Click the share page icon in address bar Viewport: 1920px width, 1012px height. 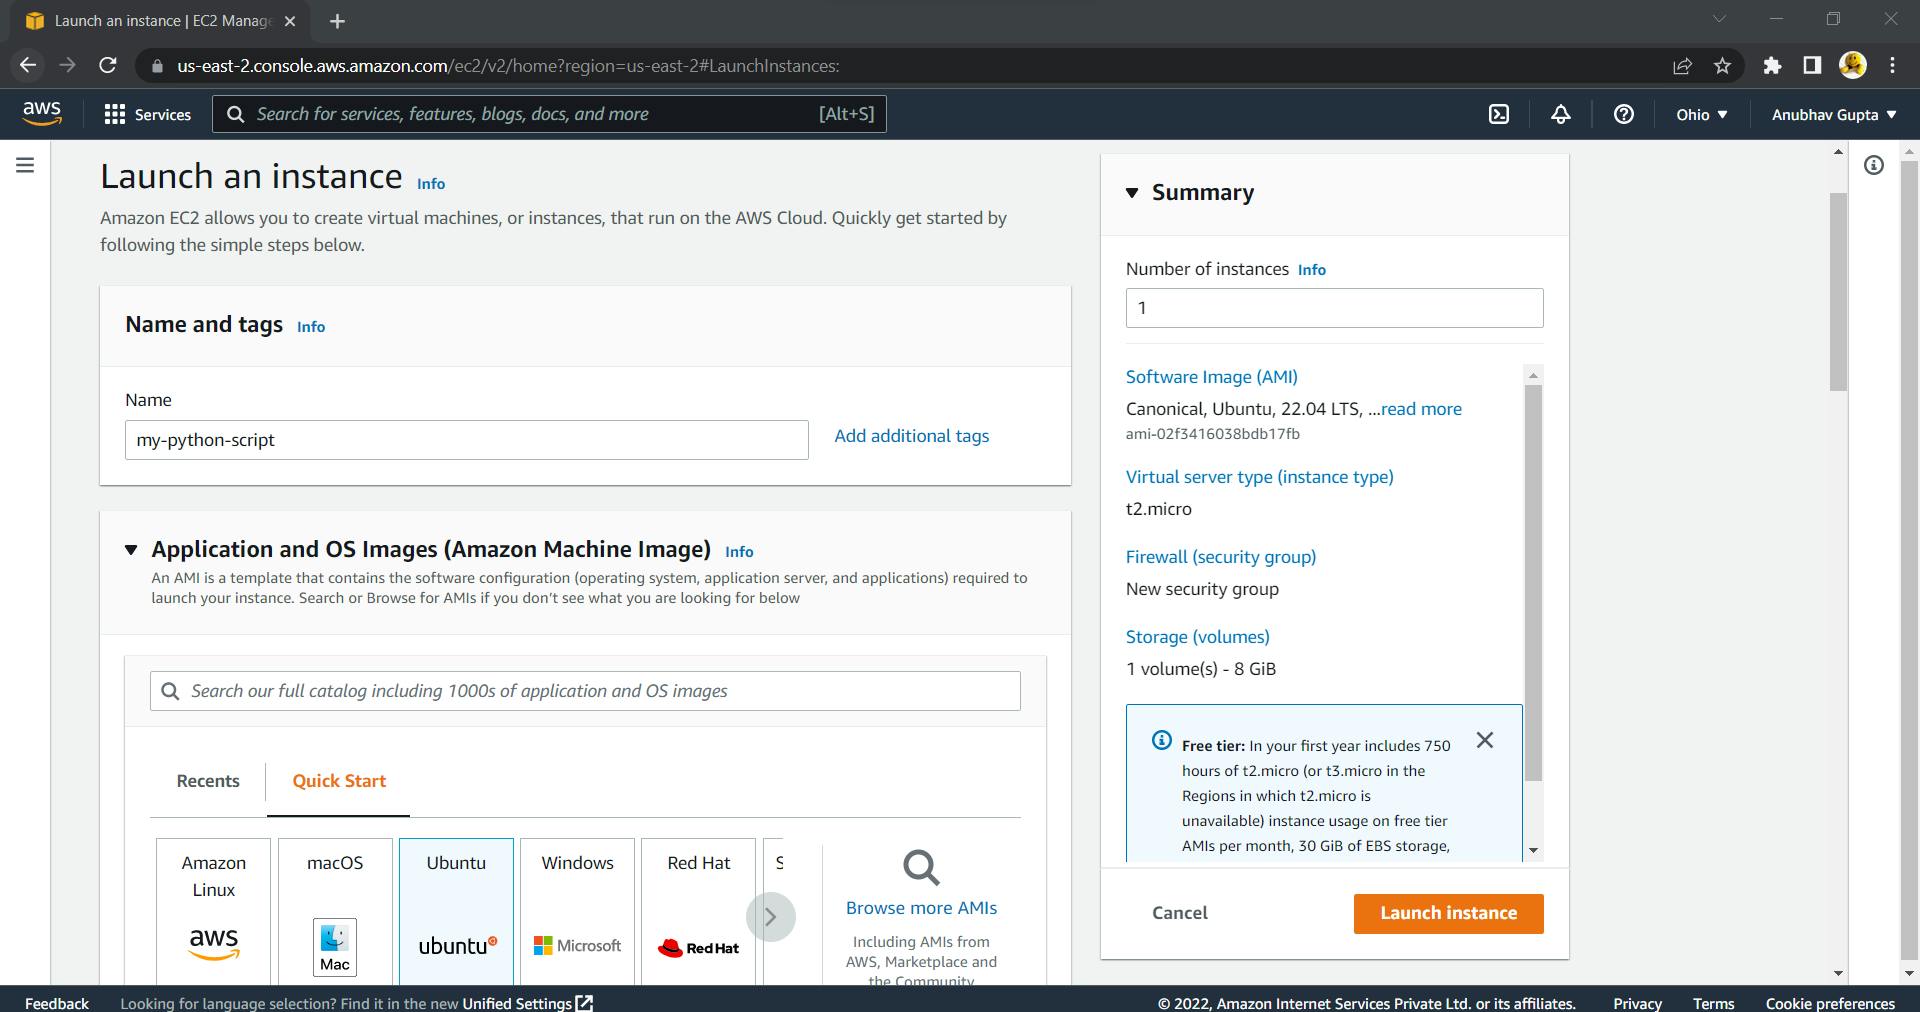pos(1682,66)
